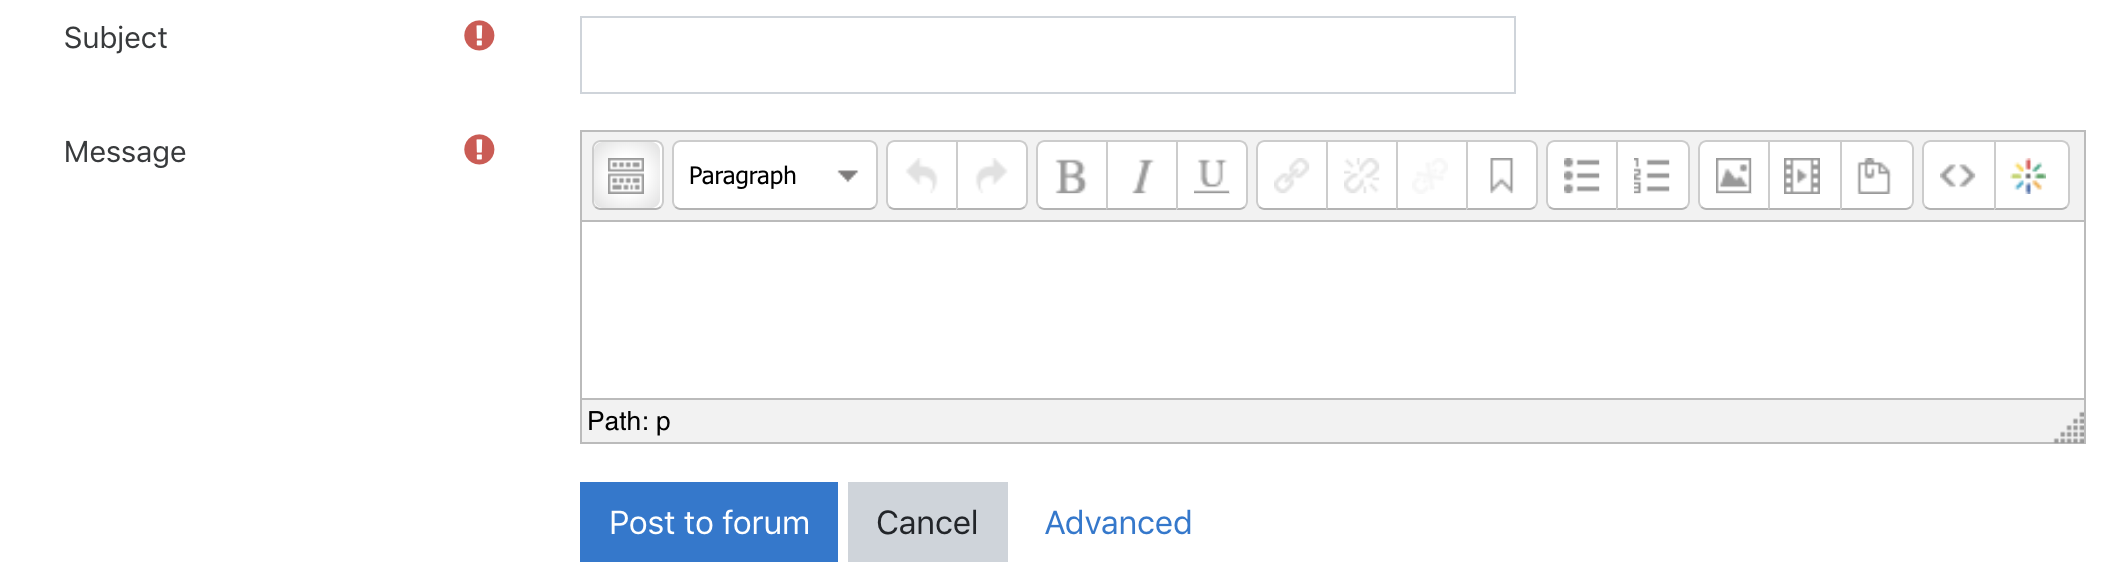Click the Post to forum button
This screenshot has width=2112, height=578.
tap(709, 522)
